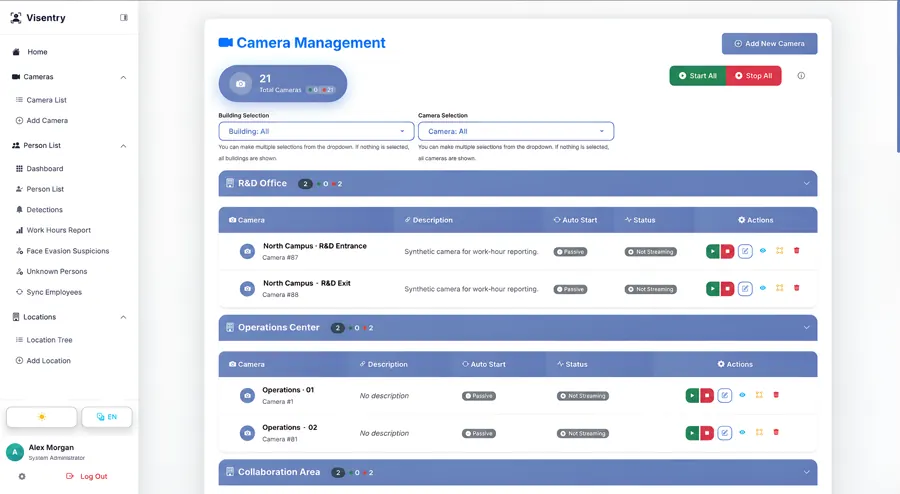Click the info icon beside Stop All

pyautogui.click(x=801, y=76)
